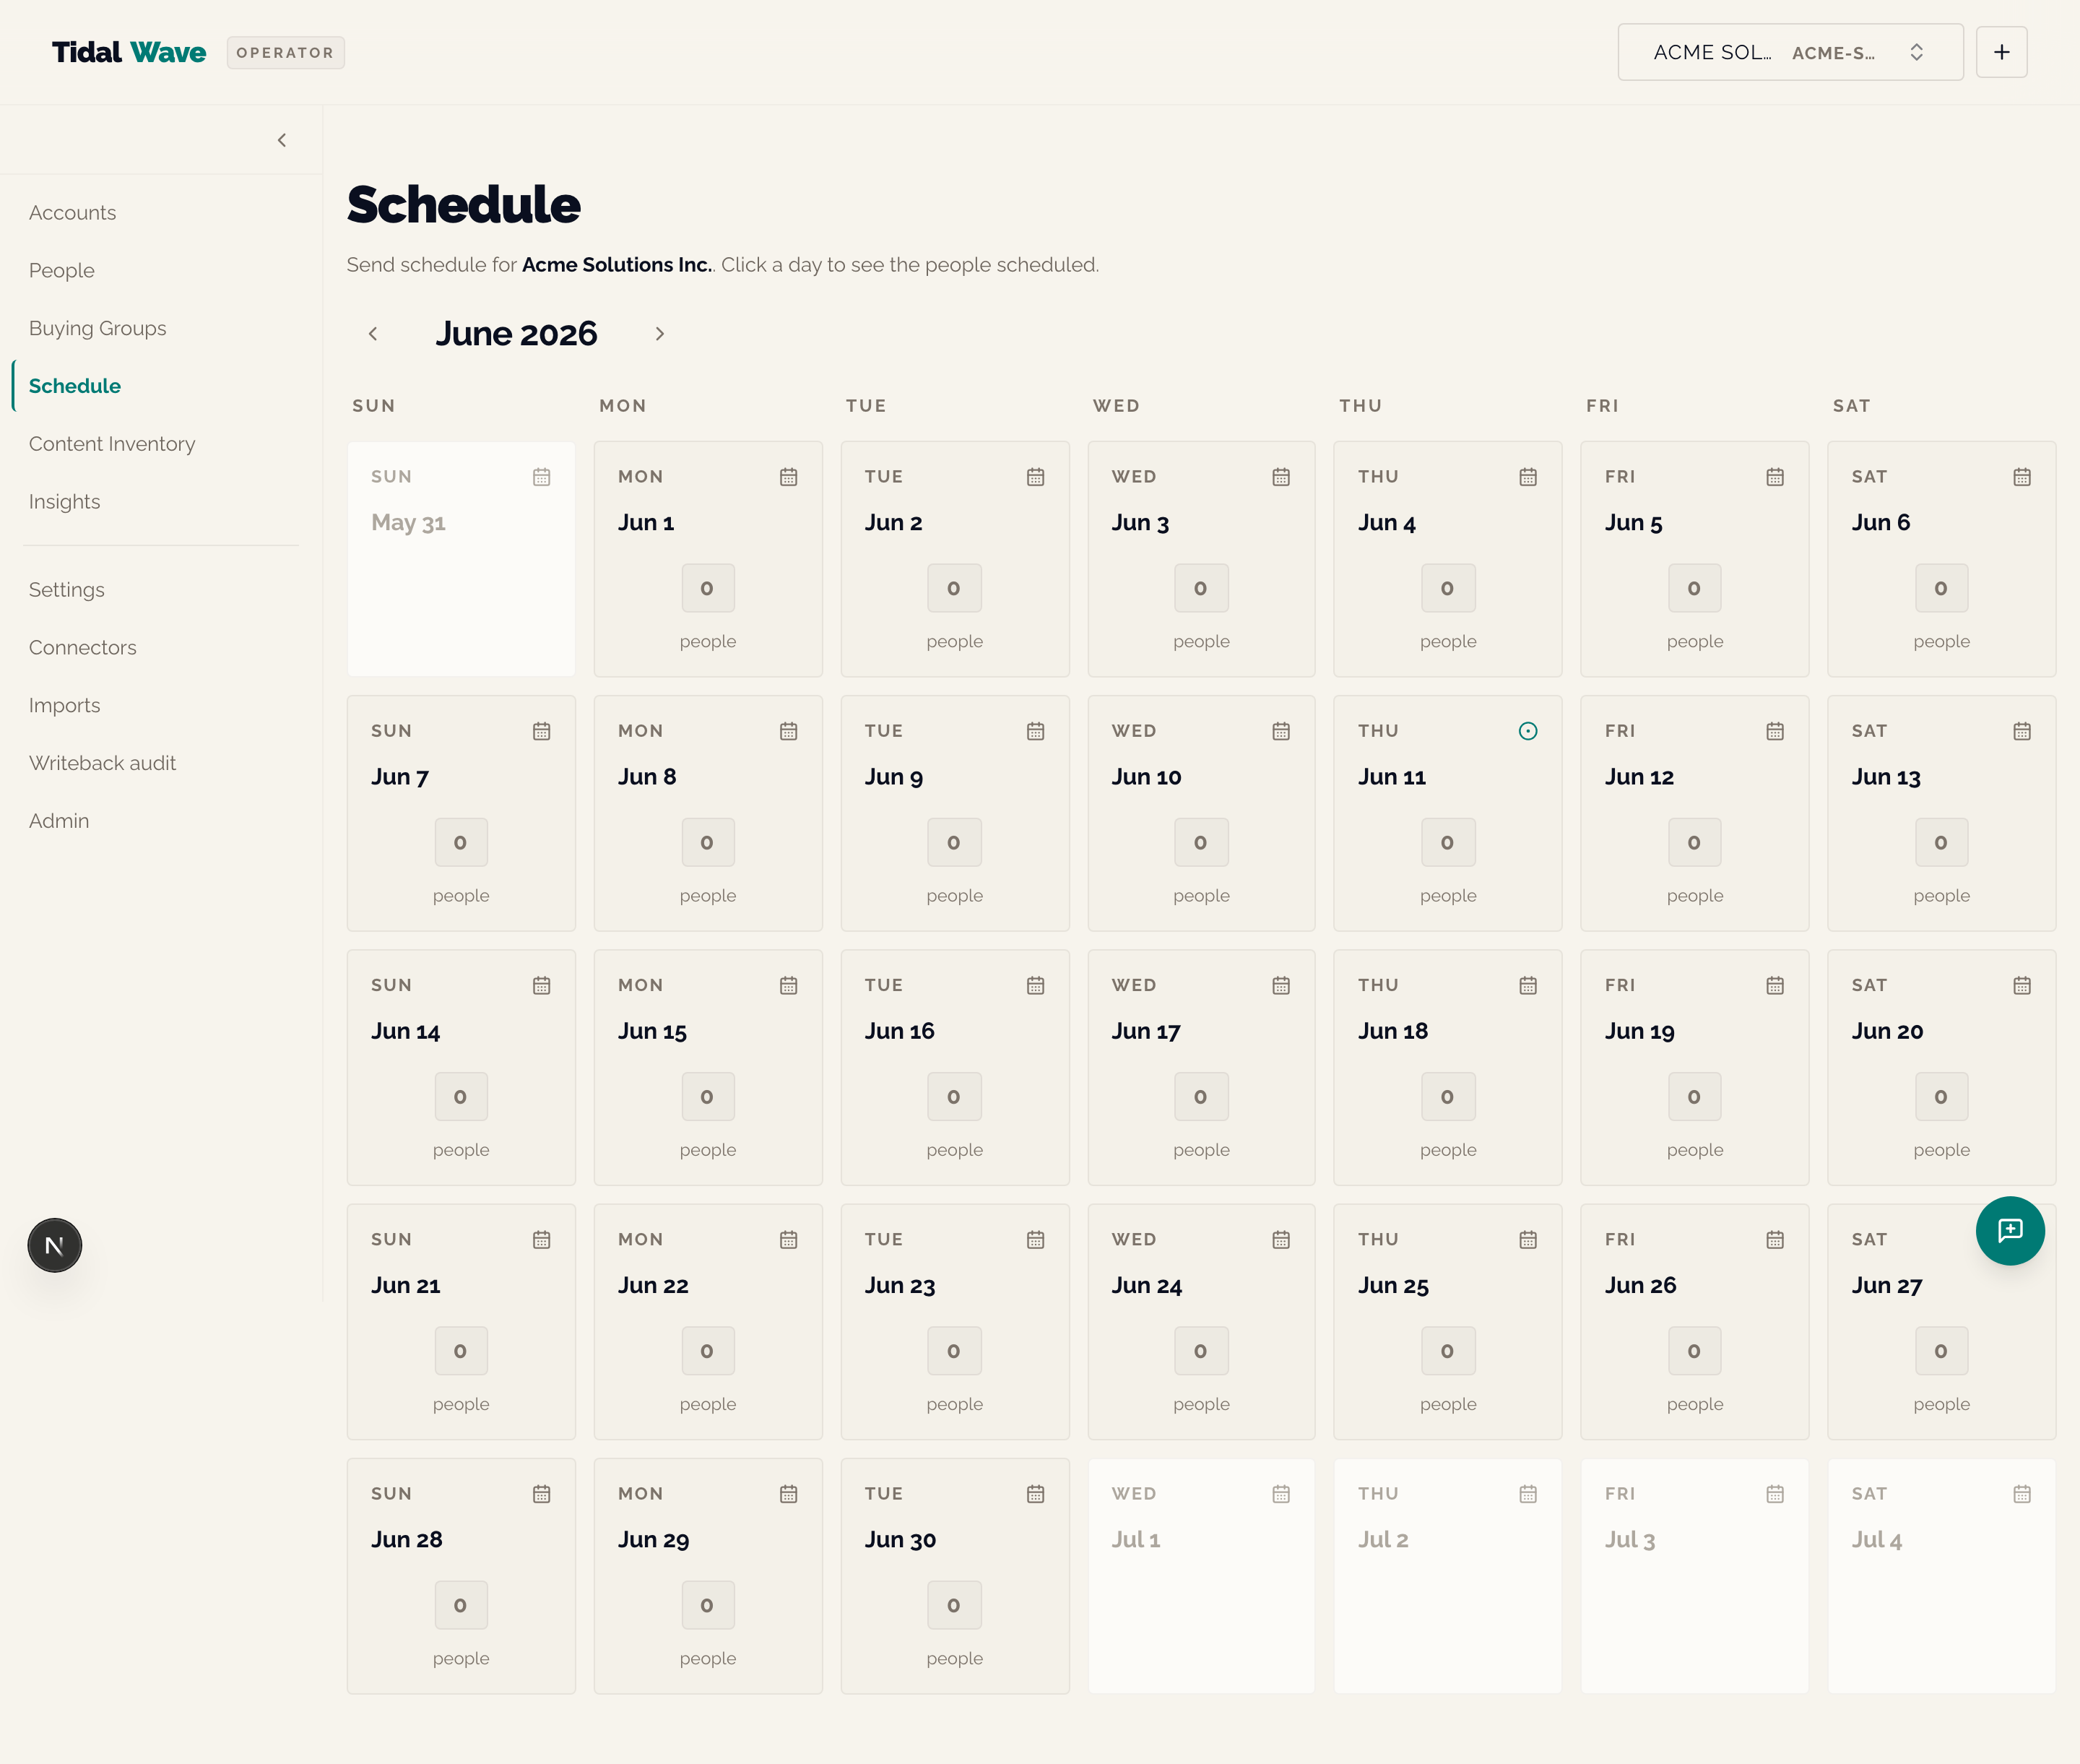Screen dimensions: 2080x1764
Task: Select Schedule in the sidebar
Action: [x=75, y=386]
